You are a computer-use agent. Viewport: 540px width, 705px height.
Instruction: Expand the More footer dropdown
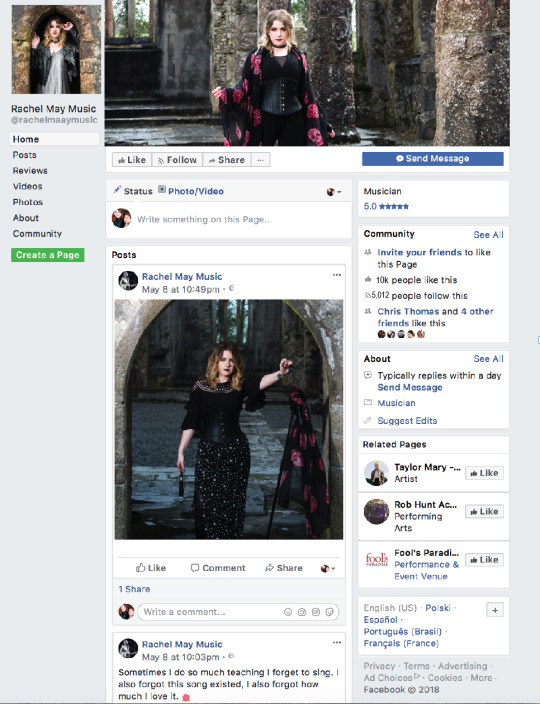tap(482, 678)
